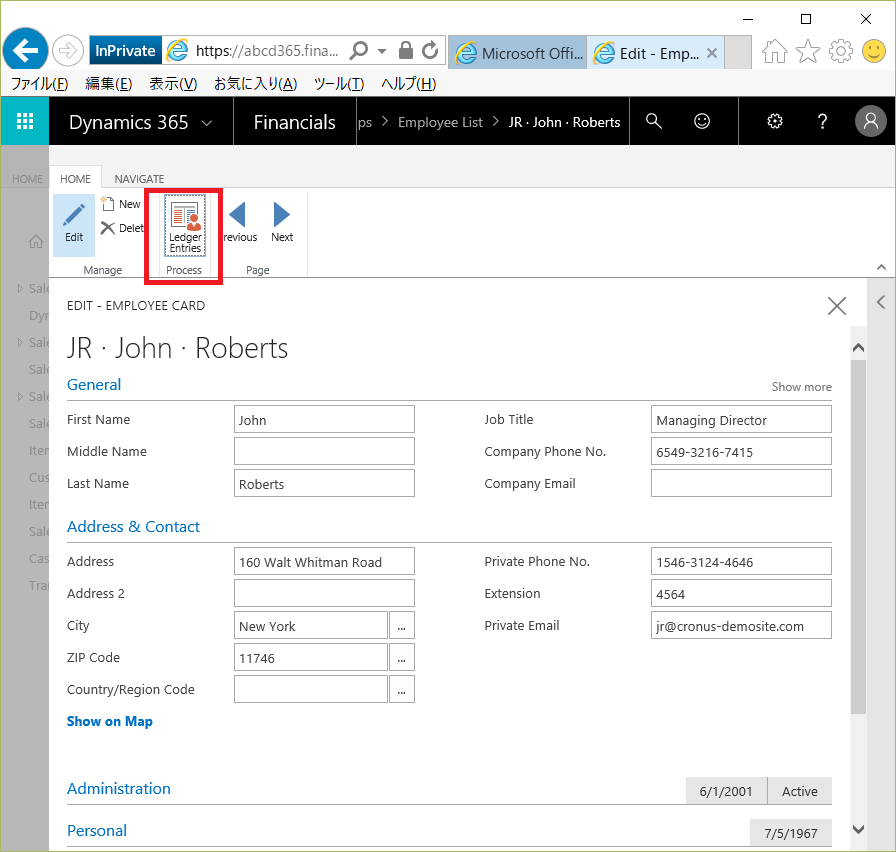Viewport: 896px width, 852px height.
Task: Click the empty Middle Name field
Action: [x=324, y=451]
